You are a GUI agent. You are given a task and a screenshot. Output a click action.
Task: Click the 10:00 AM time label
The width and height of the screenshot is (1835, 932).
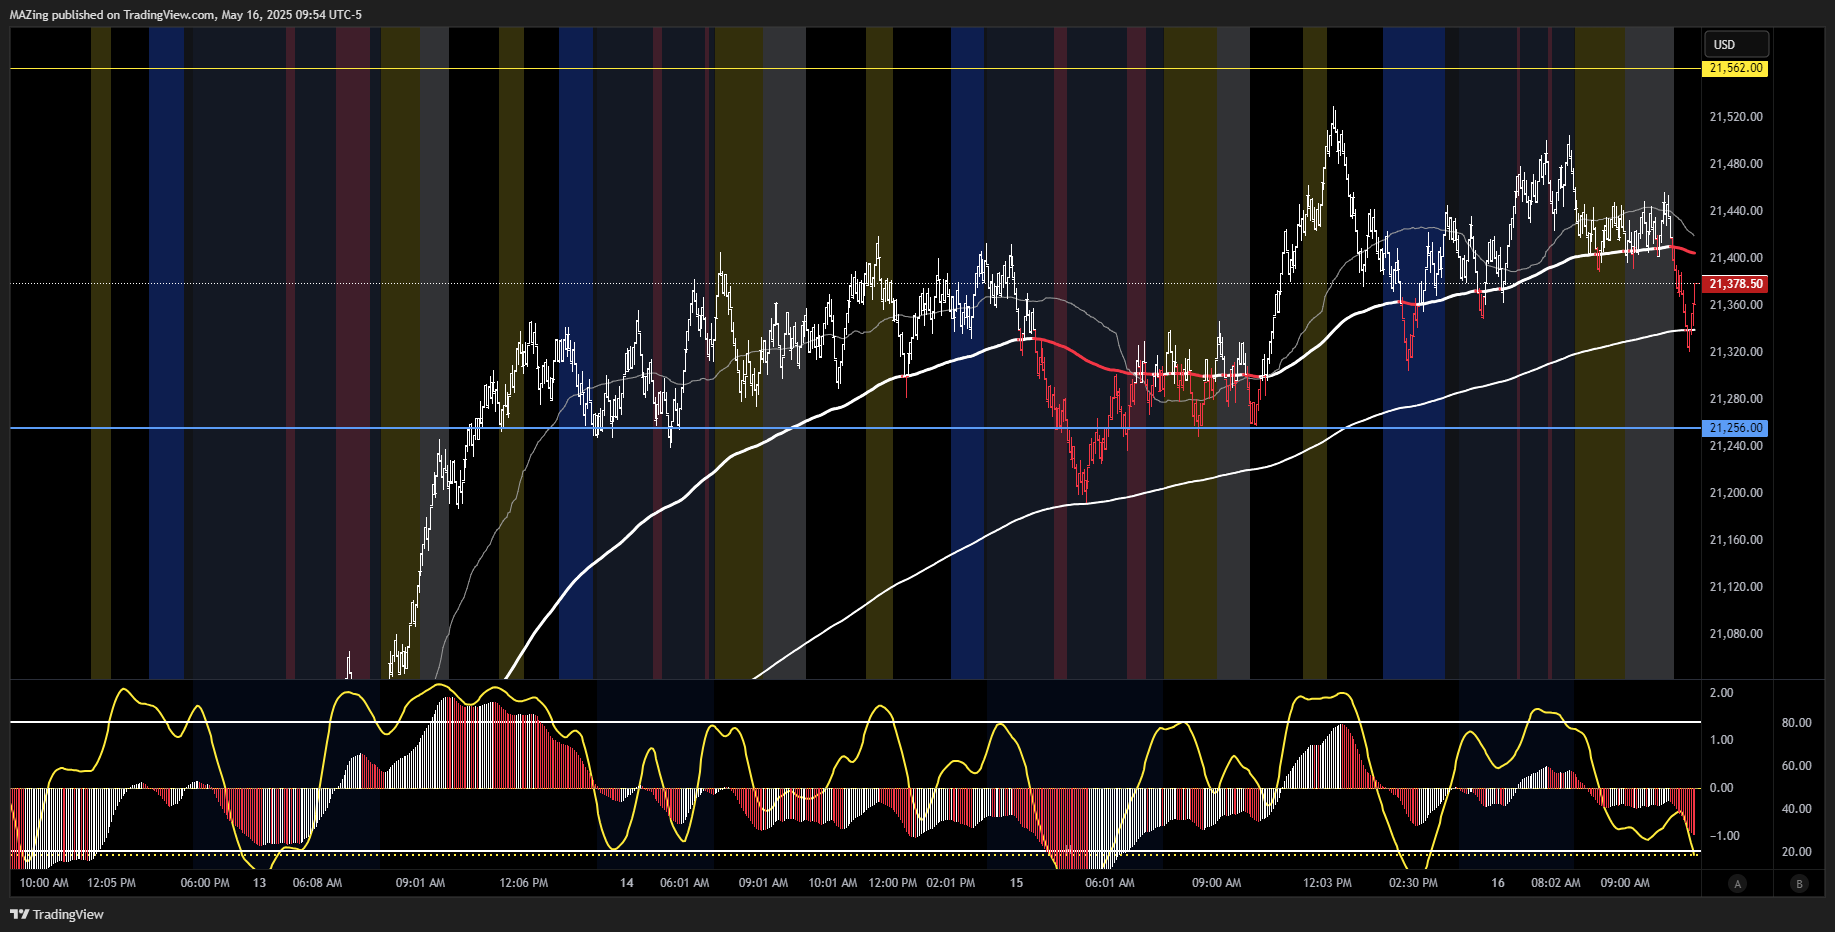44,883
